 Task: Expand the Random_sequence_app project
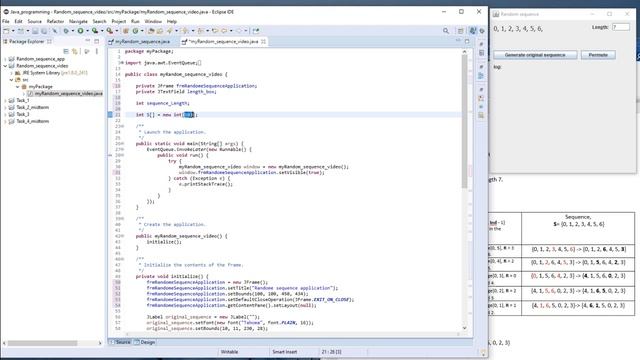point(5,59)
